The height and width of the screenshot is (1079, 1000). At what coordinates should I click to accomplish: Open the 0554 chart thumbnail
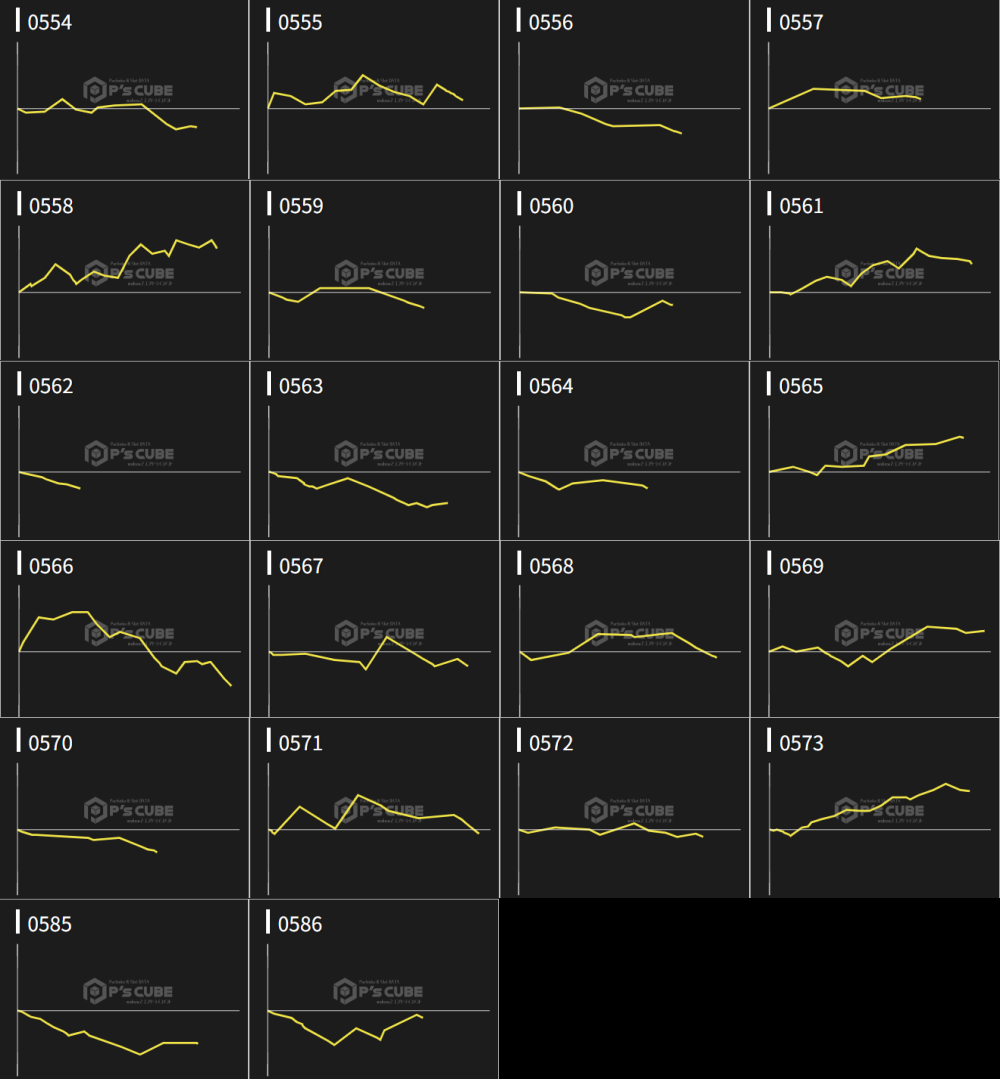(124, 90)
